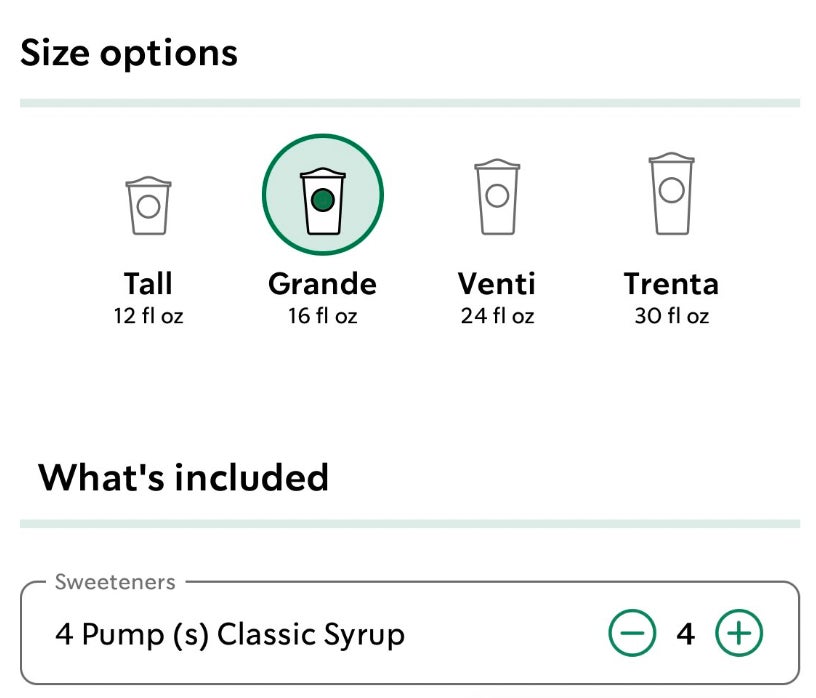The image size is (816, 698).
Task: Tap the 16 fl oz text
Action: point(322,317)
